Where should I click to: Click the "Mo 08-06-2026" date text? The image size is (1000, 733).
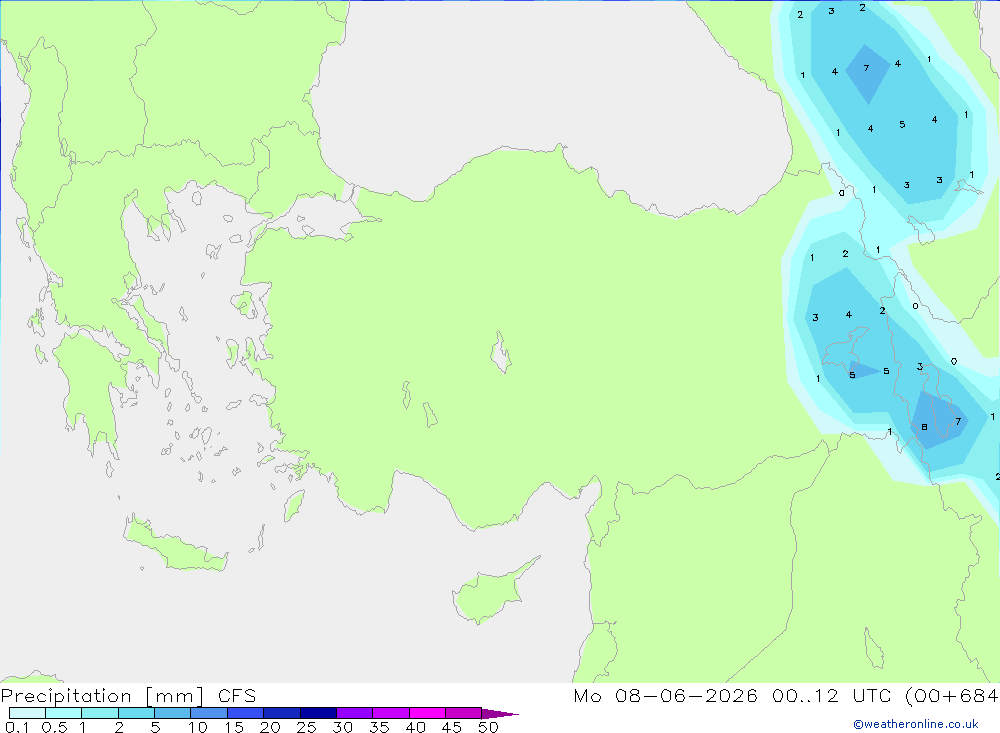[665, 695]
